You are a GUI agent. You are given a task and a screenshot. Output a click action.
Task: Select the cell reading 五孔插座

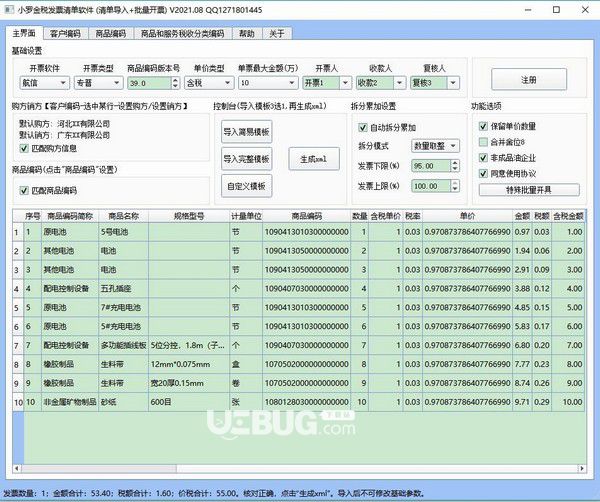pos(124,288)
